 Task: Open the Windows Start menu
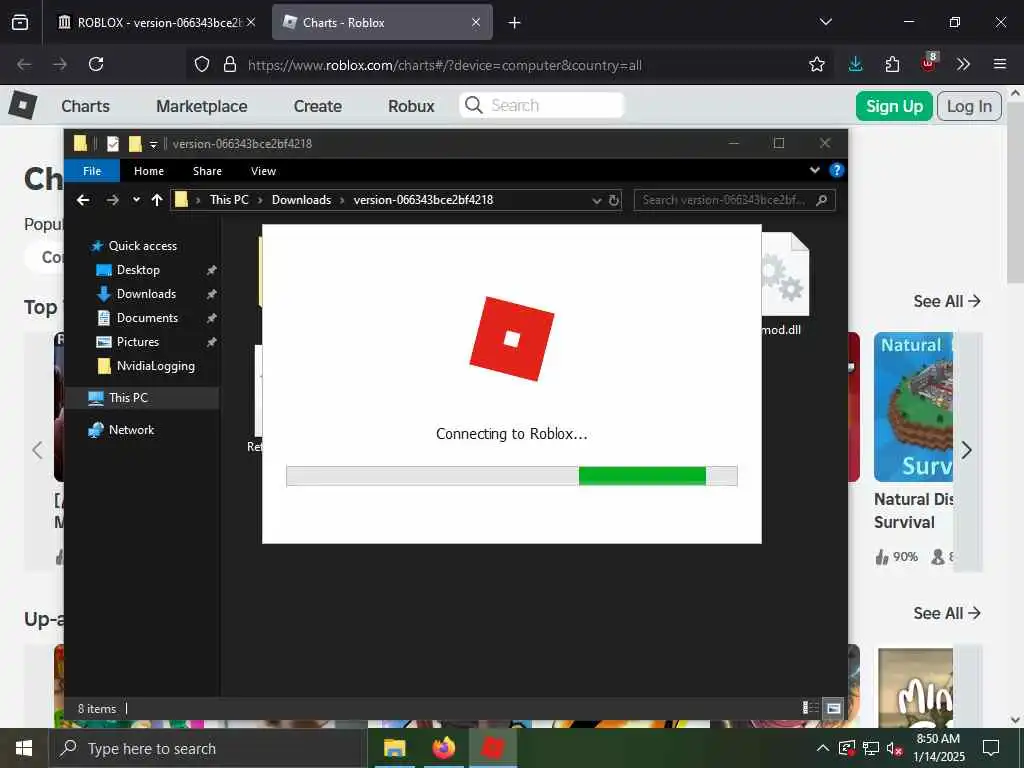pos(24,748)
